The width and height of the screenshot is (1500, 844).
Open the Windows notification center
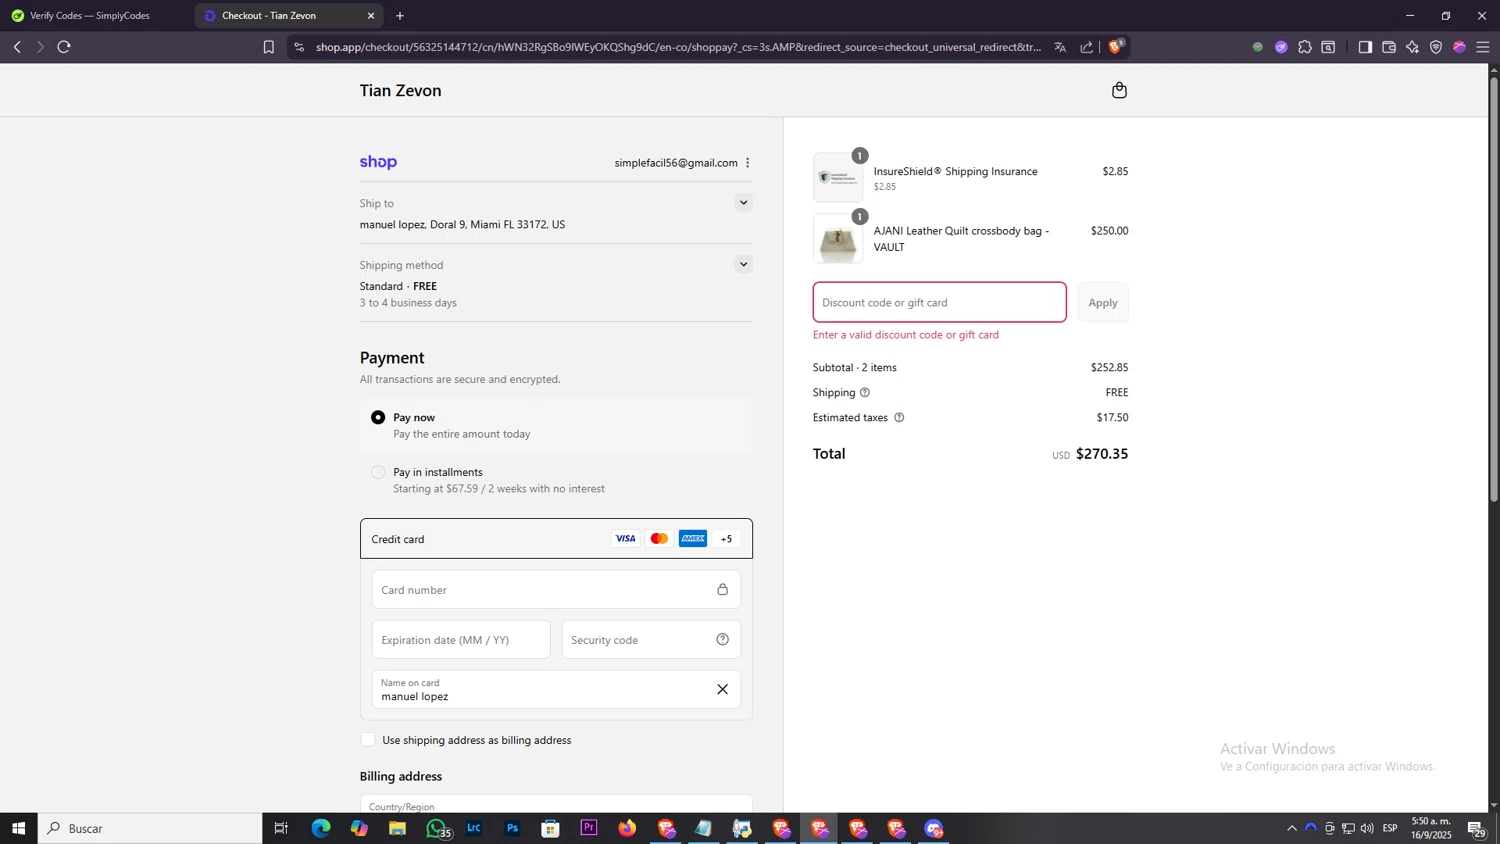[1476, 828]
